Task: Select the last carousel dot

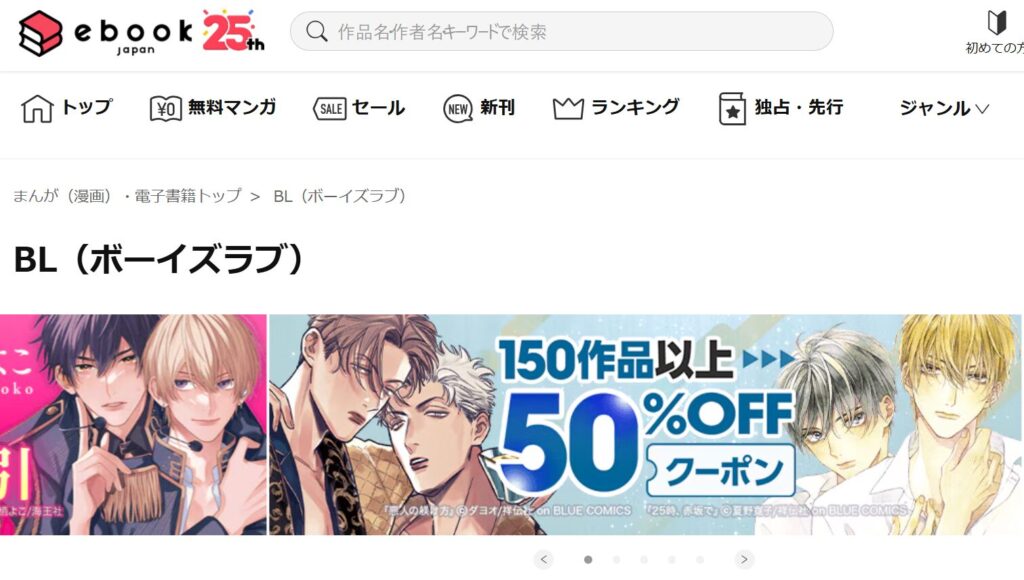Action: click(700, 560)
